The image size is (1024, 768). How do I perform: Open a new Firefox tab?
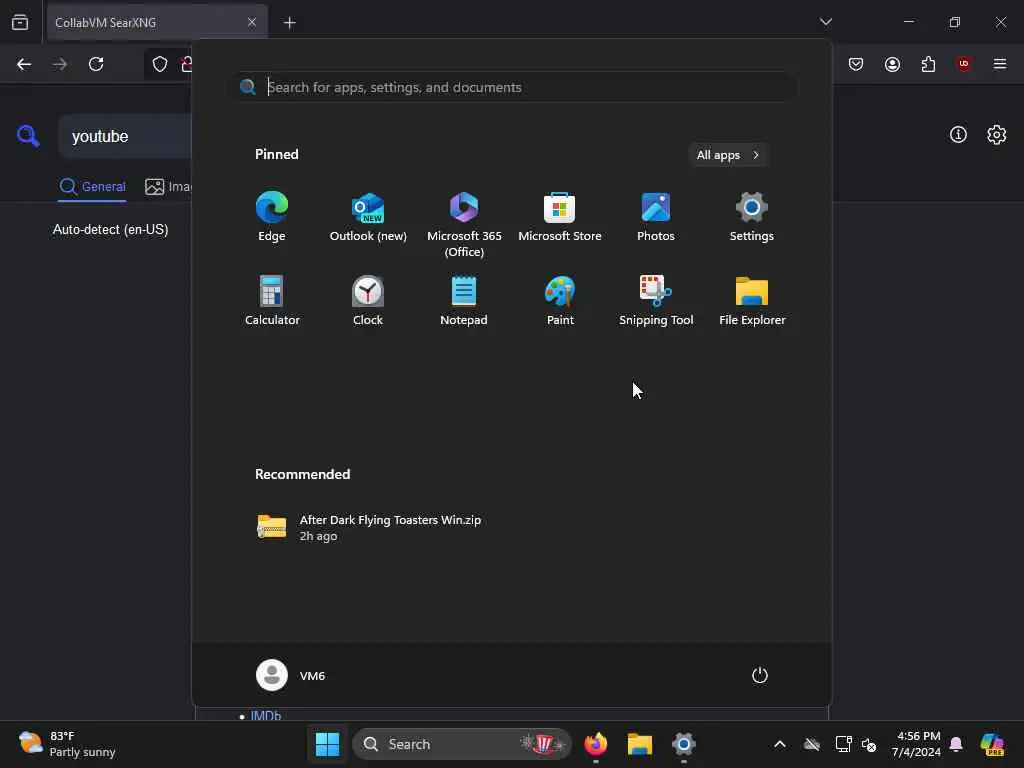289,23
